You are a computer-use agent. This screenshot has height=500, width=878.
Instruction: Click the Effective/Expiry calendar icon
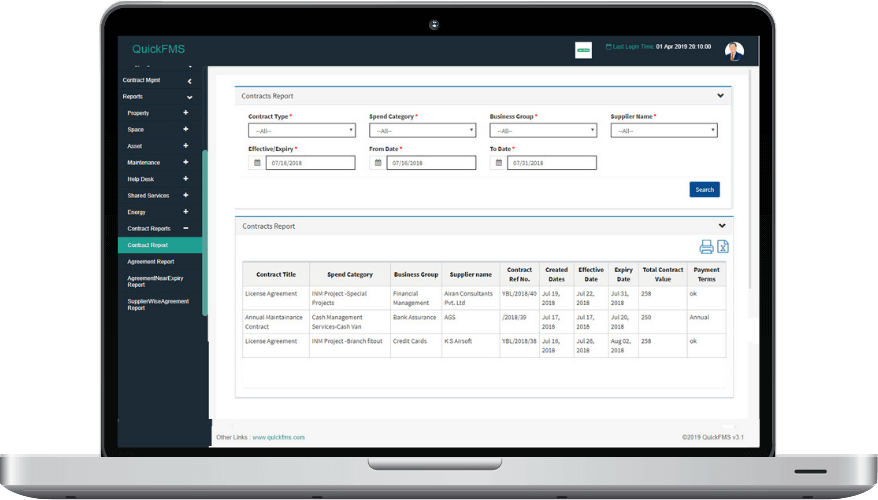tap(257, 163)
